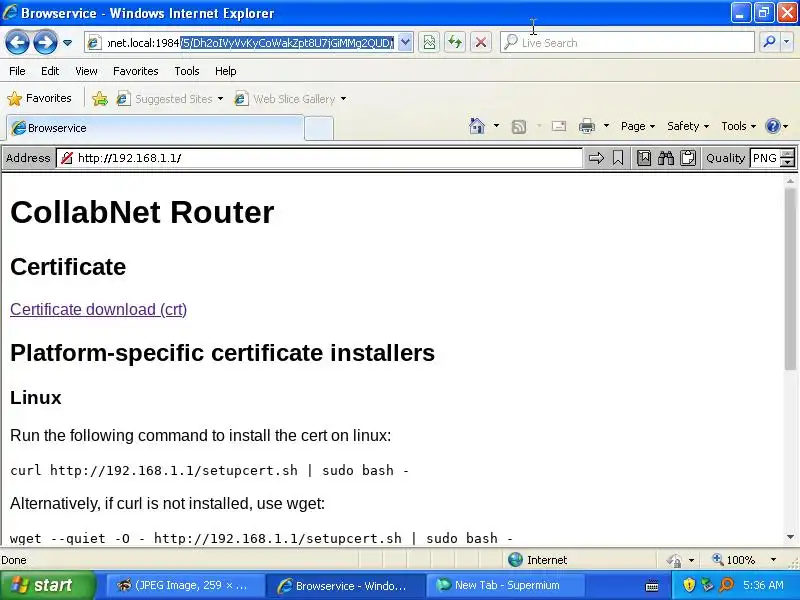
Task: Click the CollabNet Router heading
Action: coord(142,212)
